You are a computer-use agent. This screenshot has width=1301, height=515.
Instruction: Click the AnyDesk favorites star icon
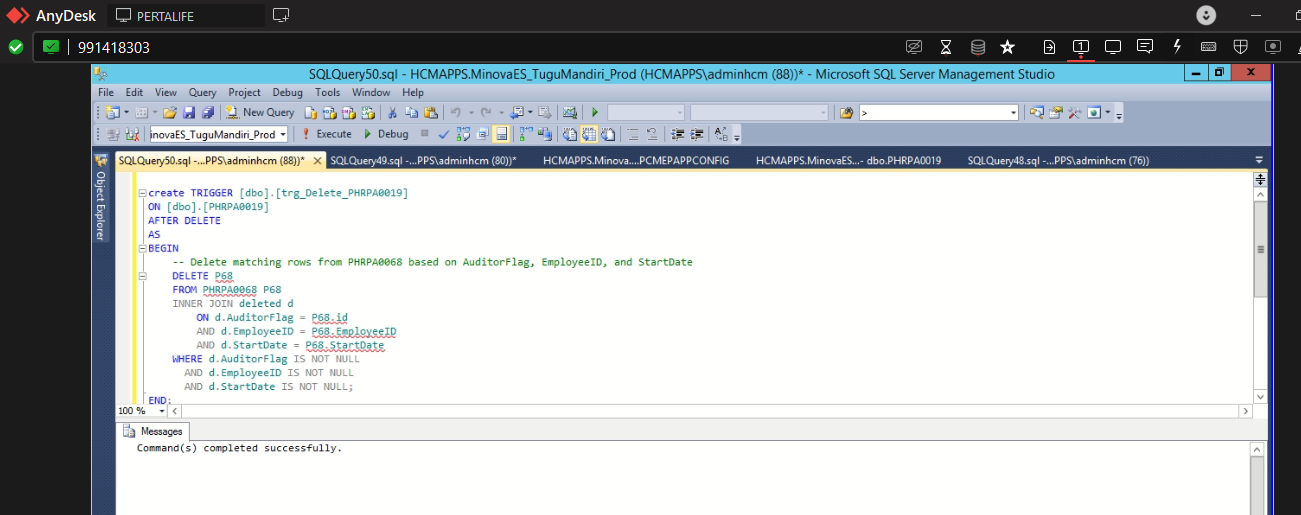[1008, 47]
